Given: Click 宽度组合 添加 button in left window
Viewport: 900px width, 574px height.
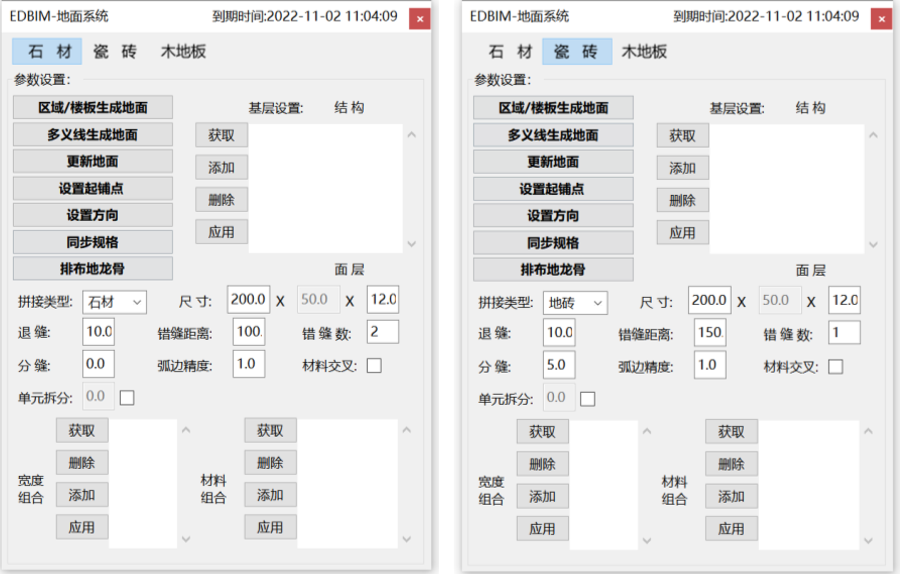Looking at the screenshot, I should [82, 495].
